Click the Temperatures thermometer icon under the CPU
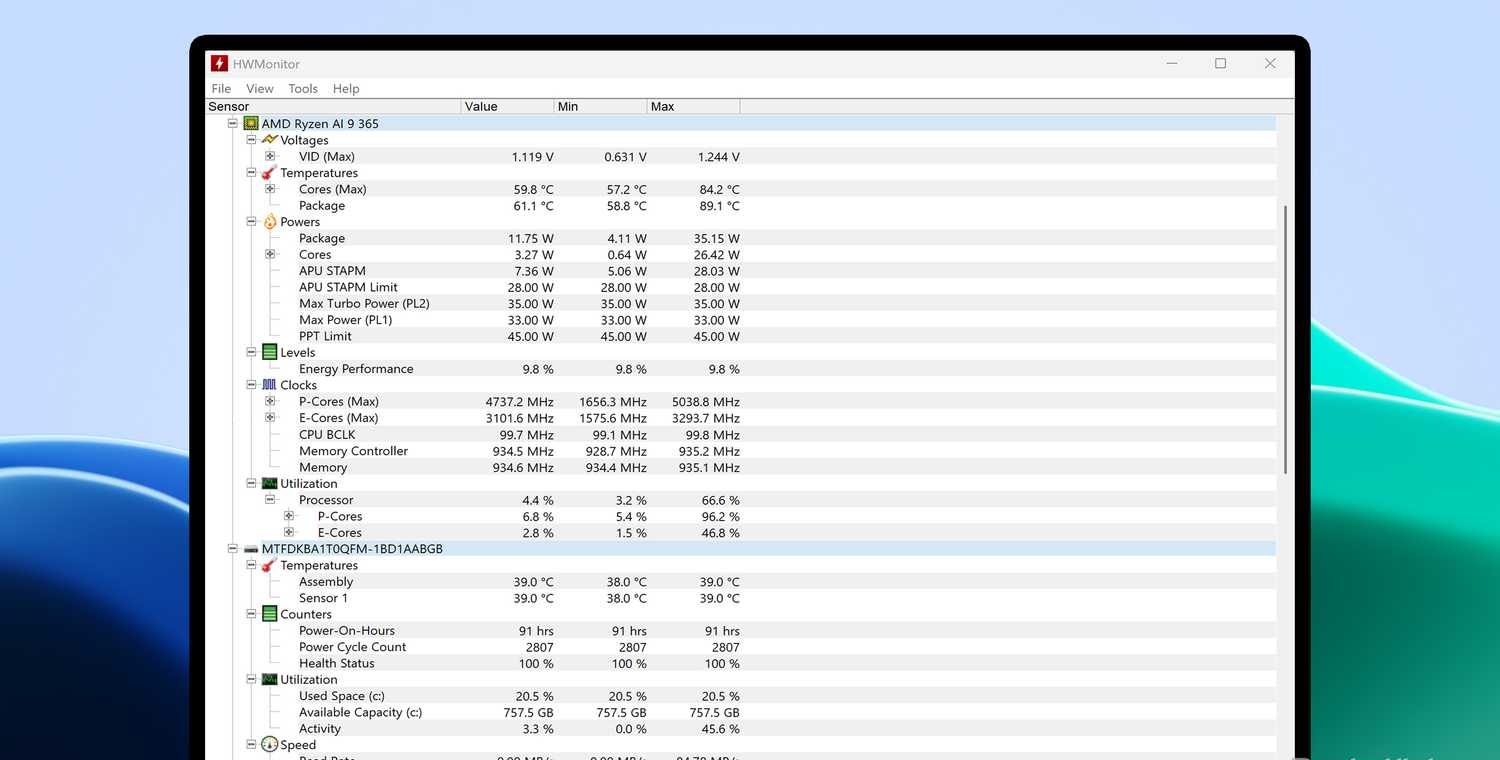This screenshot has width=1500, height=760. (x=269, y=172)
